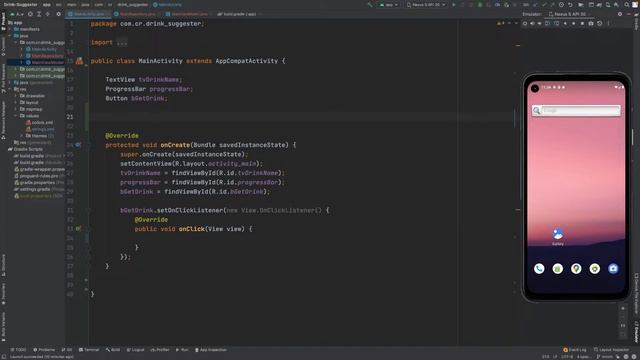Open the Camera app in emulator dock
Screen dimensions: 640x360
point(613,268)
